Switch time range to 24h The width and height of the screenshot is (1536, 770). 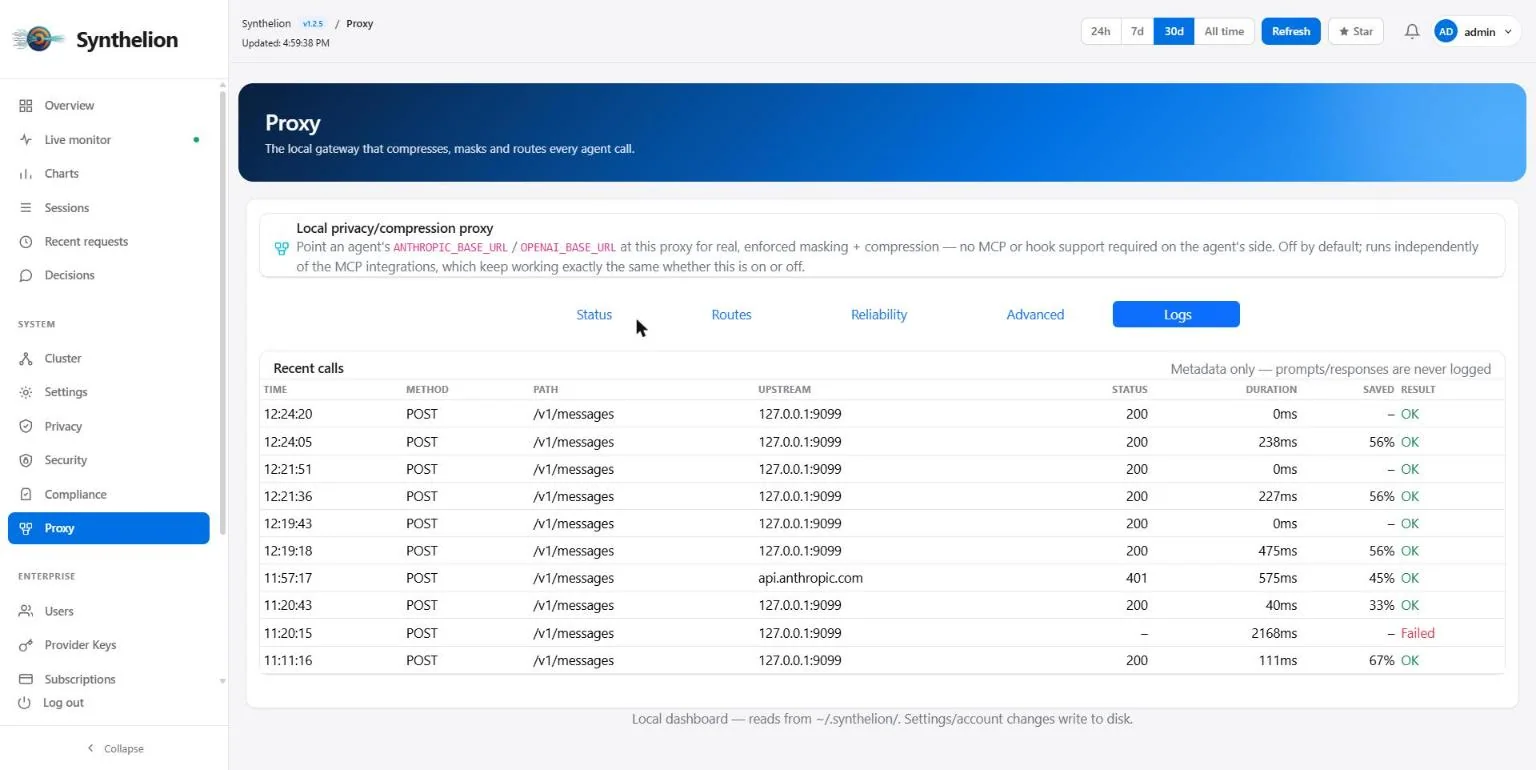pos(1101,31)
